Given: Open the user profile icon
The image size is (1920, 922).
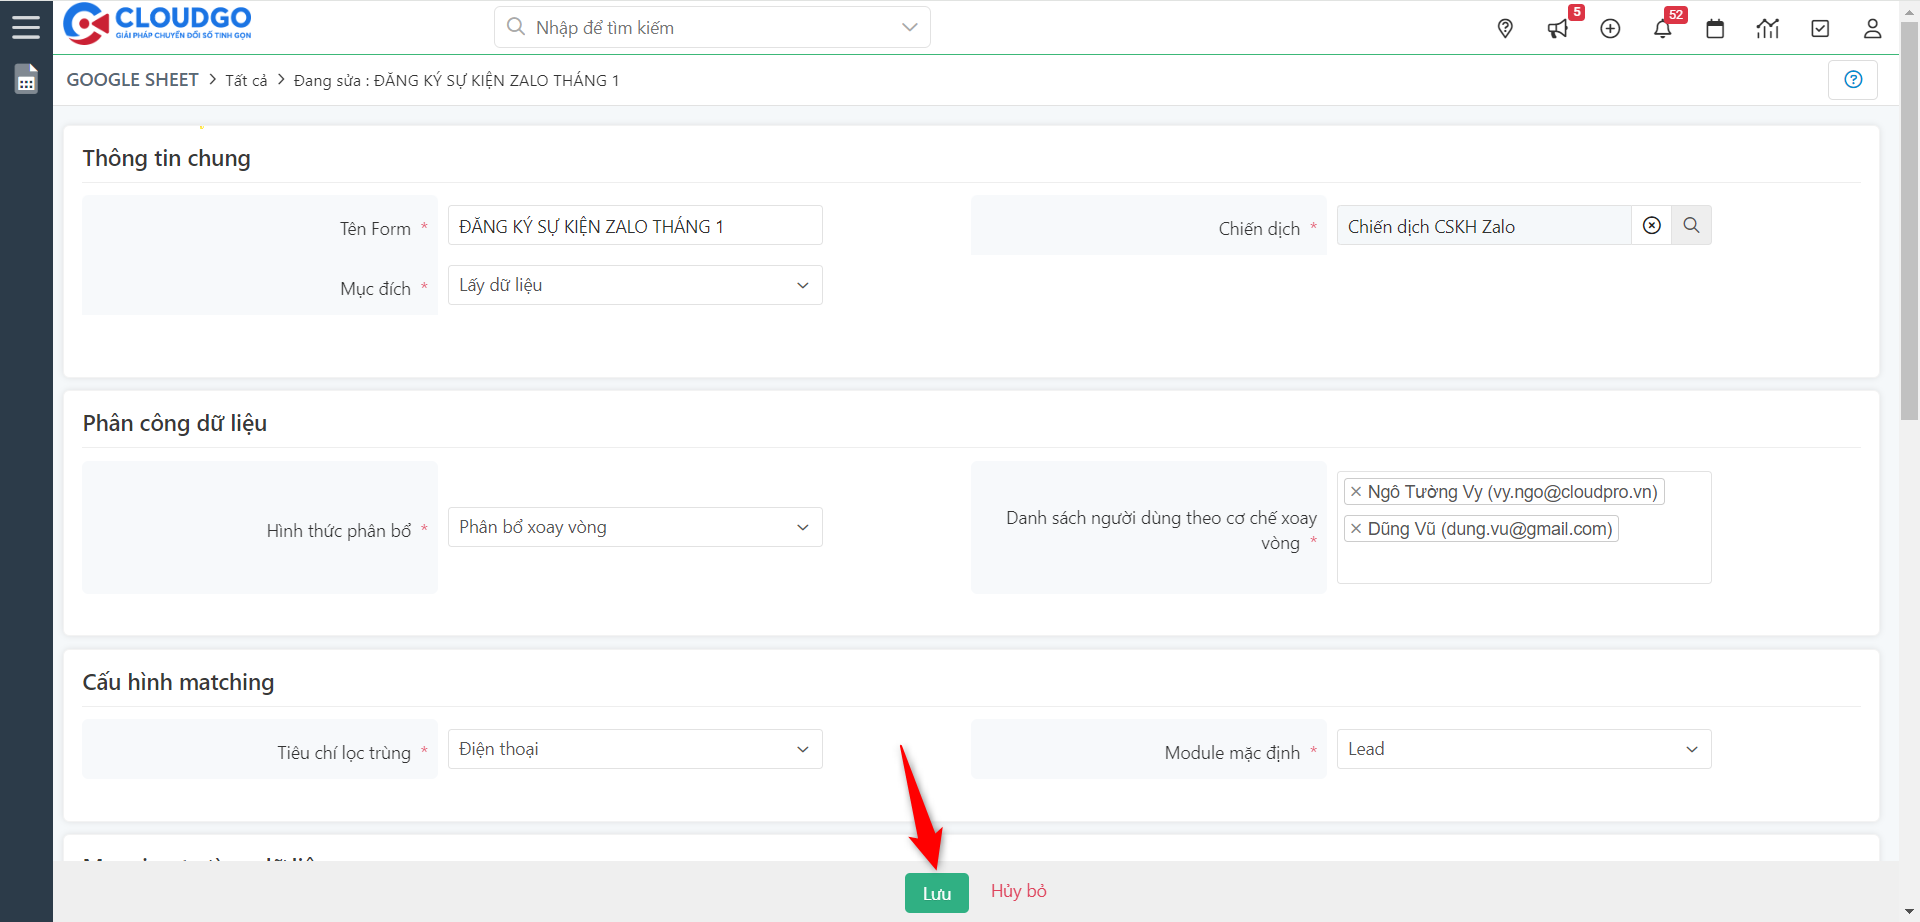Looking at the screenshot, I should pos(1872,28).
